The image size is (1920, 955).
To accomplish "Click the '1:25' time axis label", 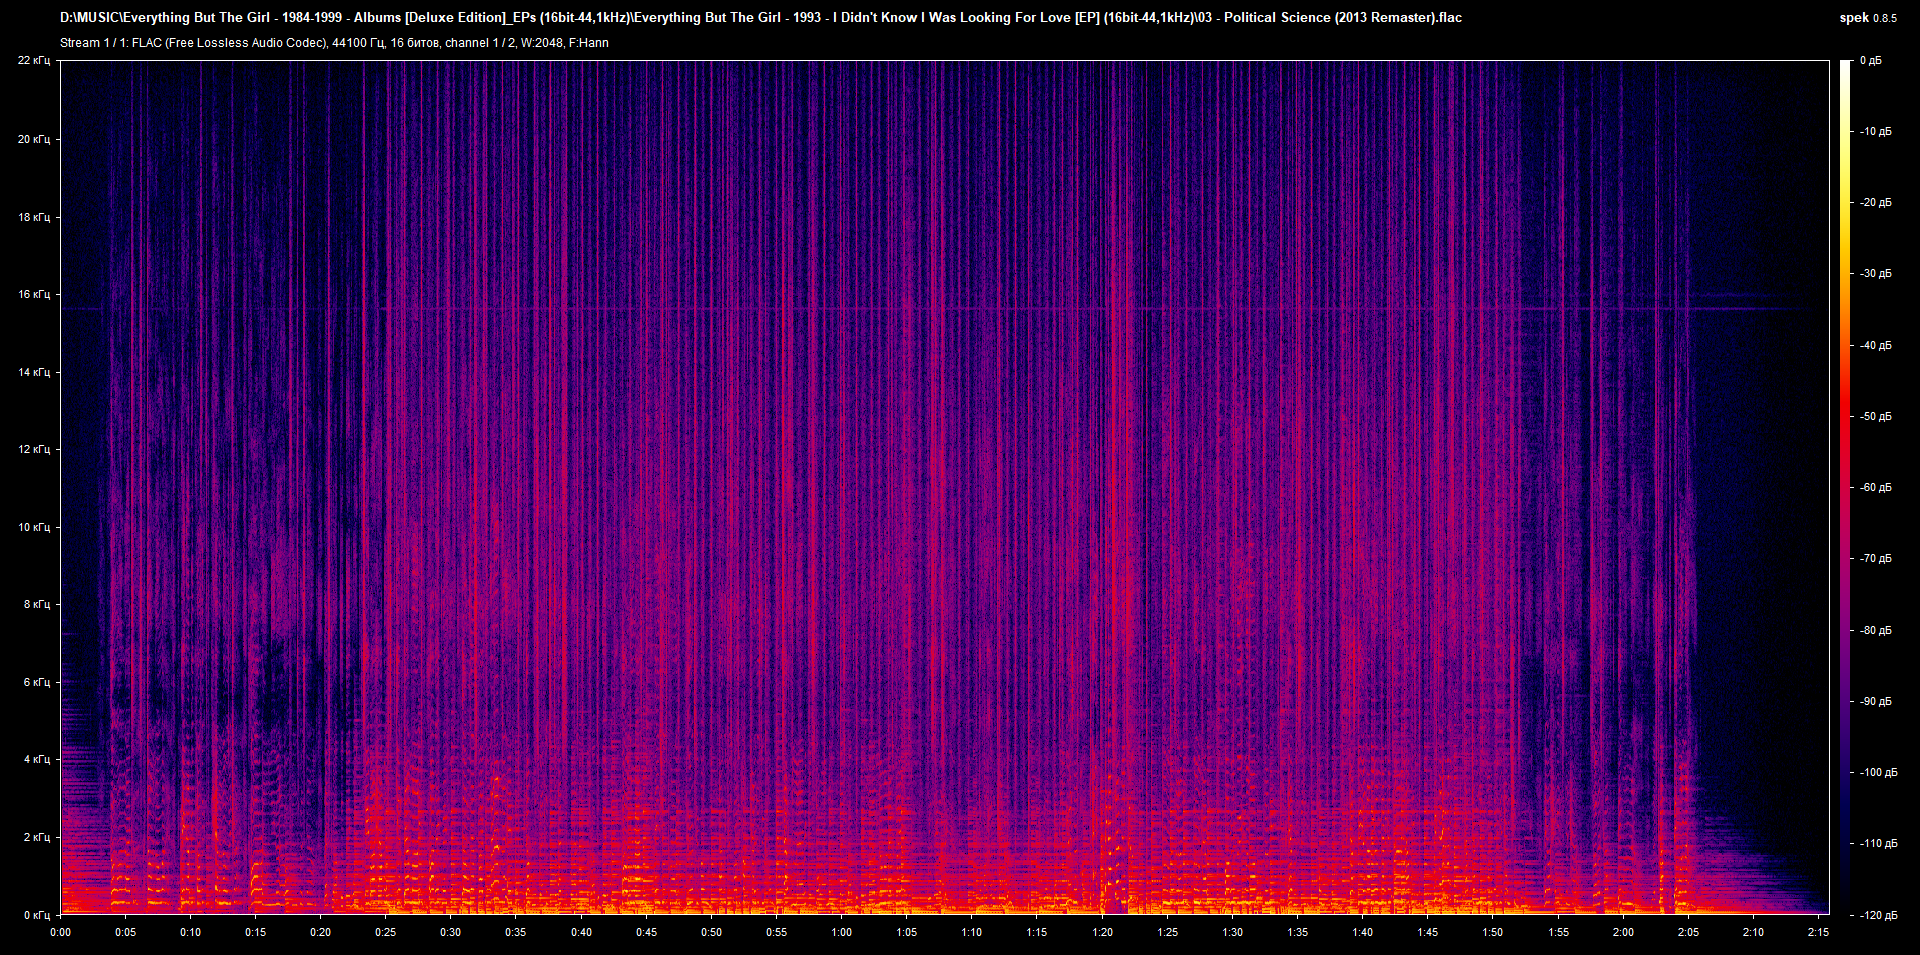I will click(1168, 932).
